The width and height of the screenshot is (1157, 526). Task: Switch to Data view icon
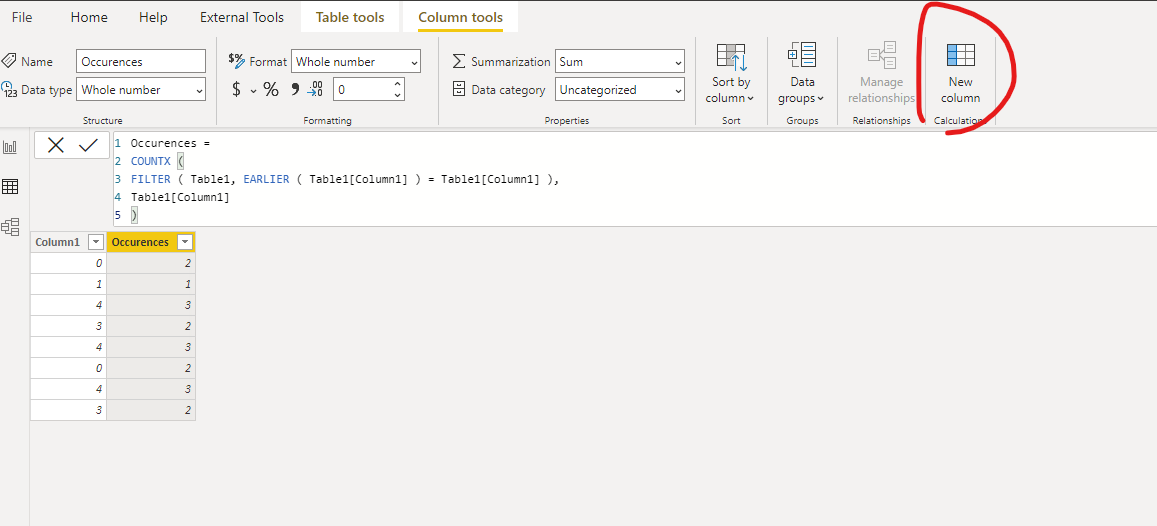pos(10,187)
